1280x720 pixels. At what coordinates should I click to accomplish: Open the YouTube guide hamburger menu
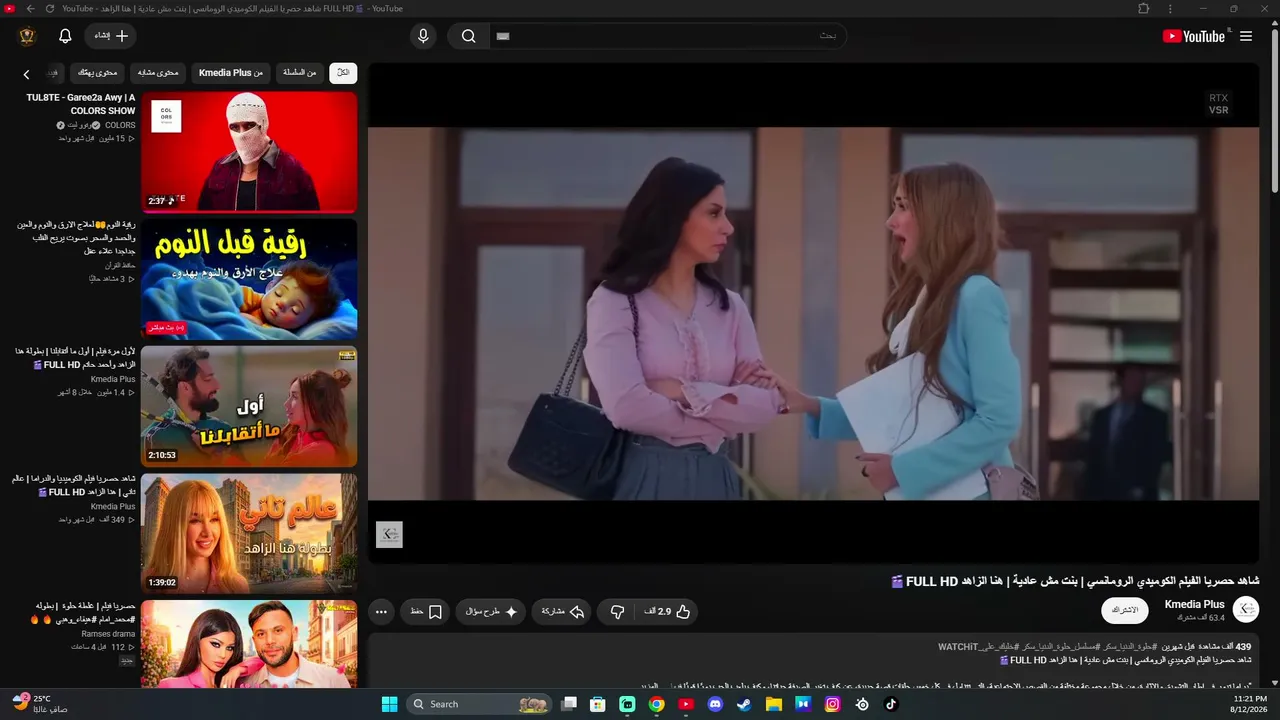(1246, 36)
